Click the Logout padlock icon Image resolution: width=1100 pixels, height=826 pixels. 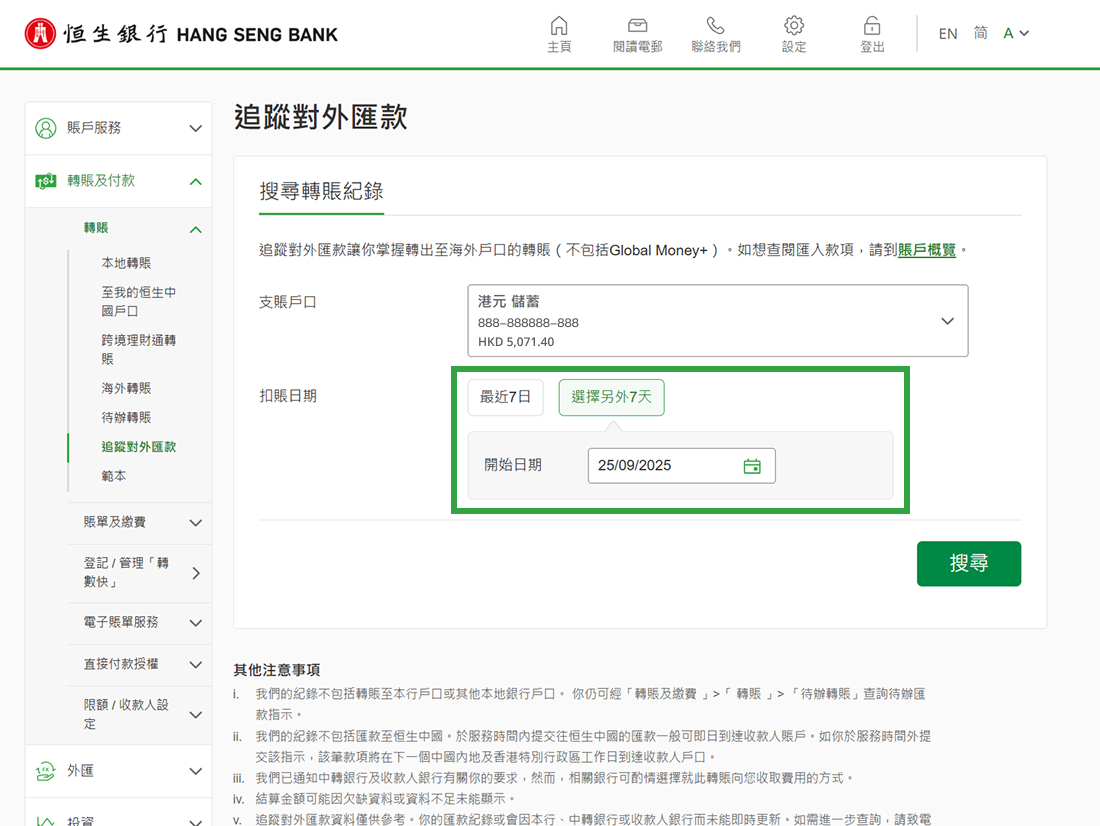click(x=872, y=26)
